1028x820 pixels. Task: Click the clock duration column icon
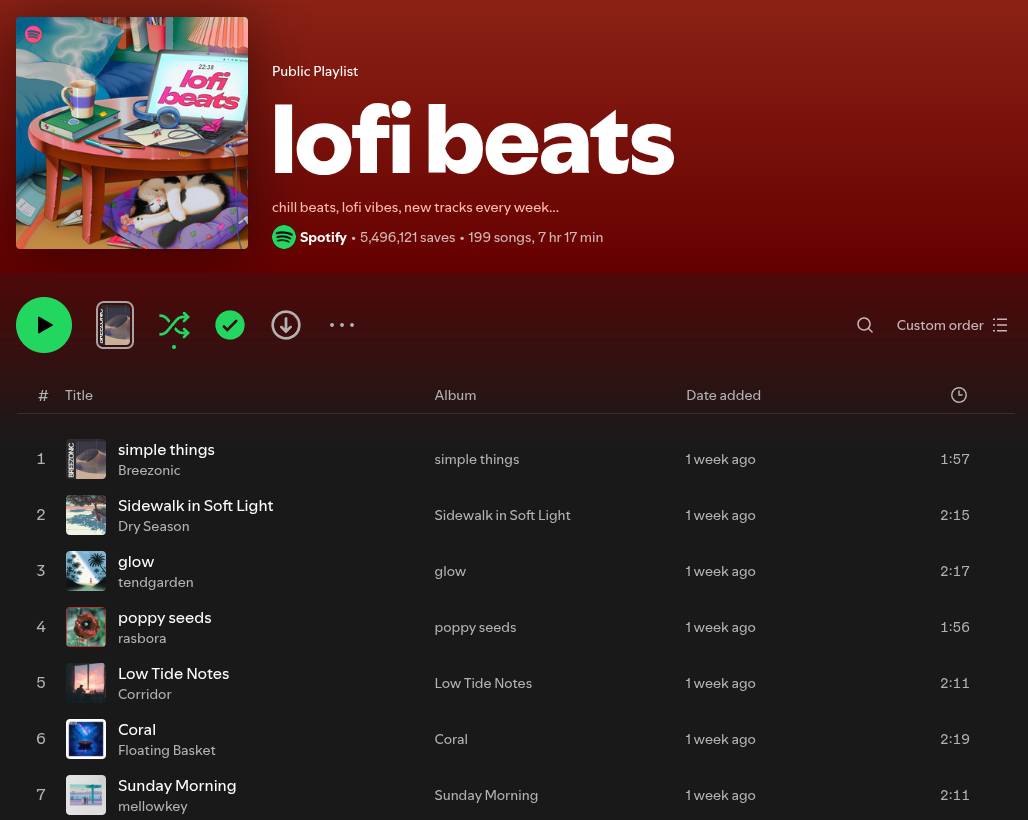coord(959,395)
